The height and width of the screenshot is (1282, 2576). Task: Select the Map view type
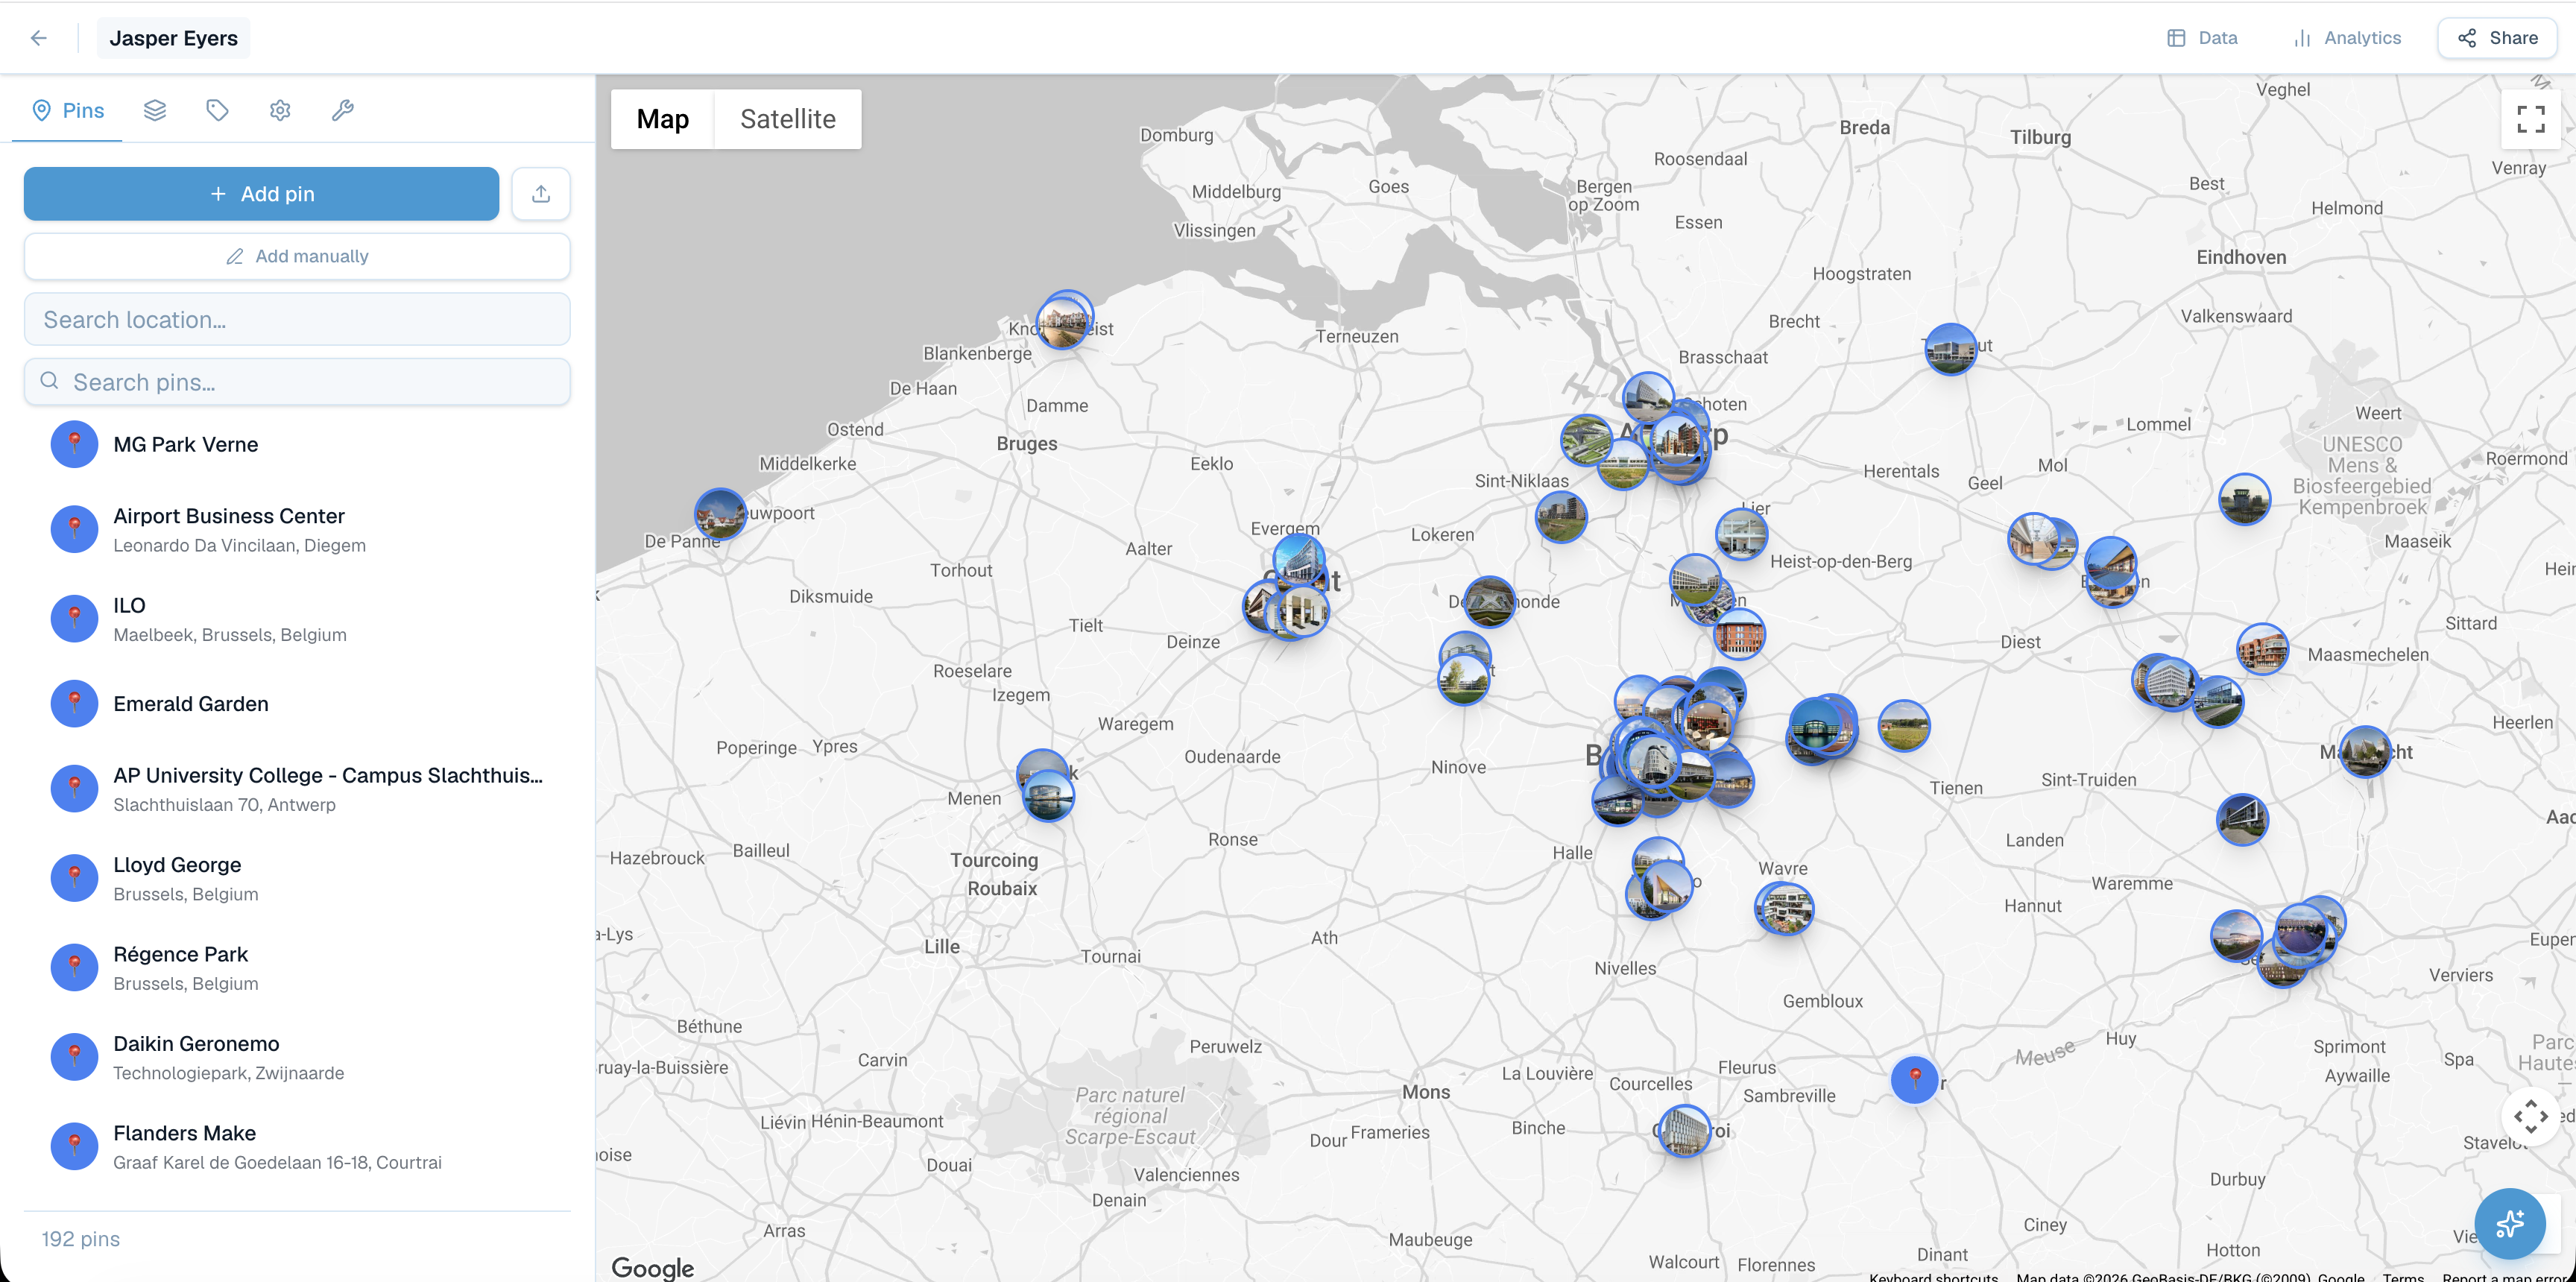663,119
